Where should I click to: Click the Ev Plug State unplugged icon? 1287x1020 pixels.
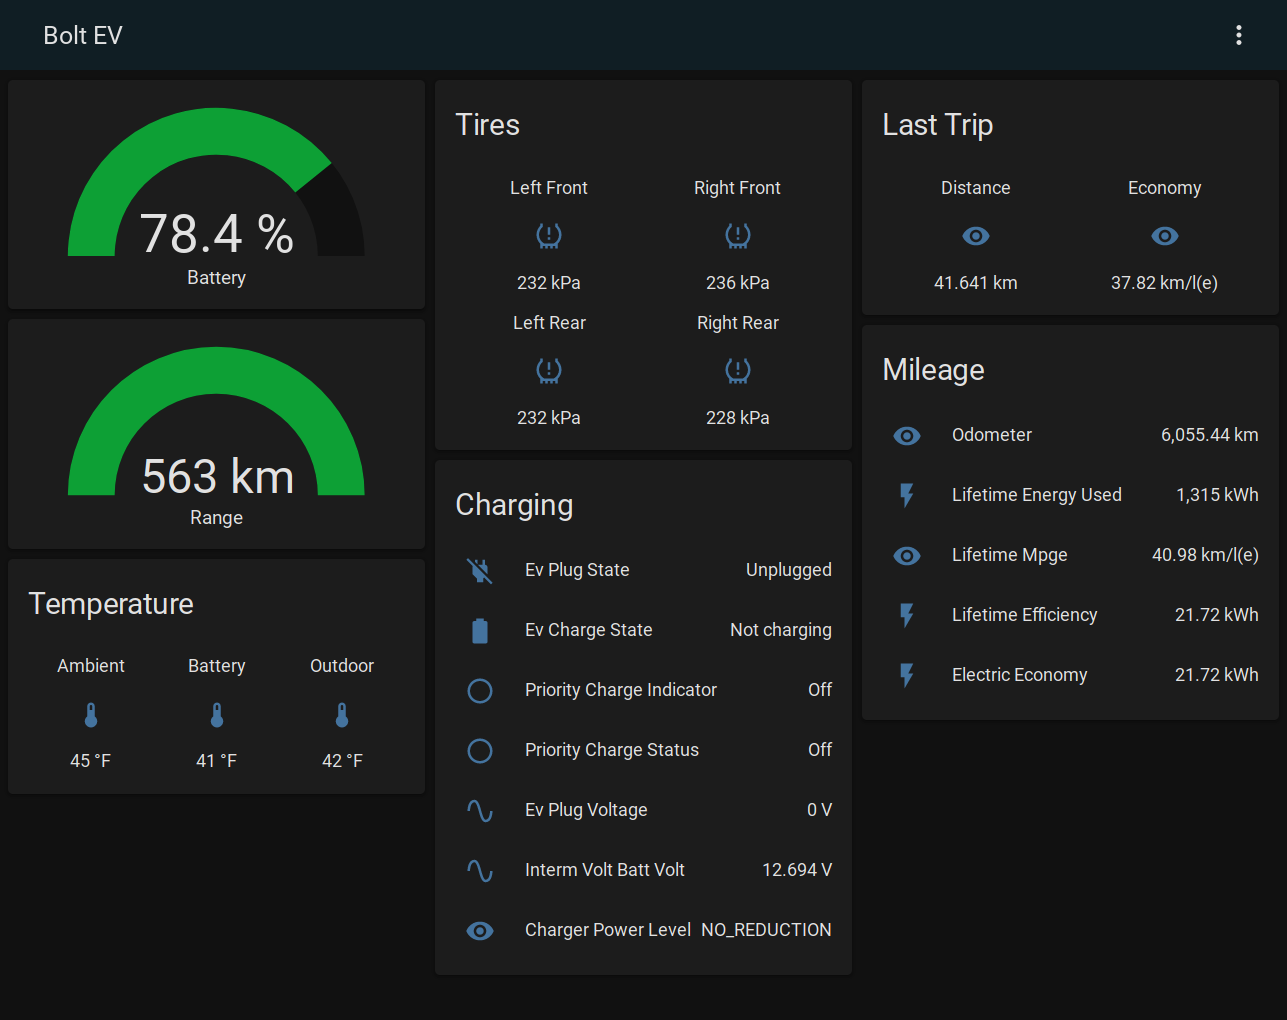[x=480, y=570]
